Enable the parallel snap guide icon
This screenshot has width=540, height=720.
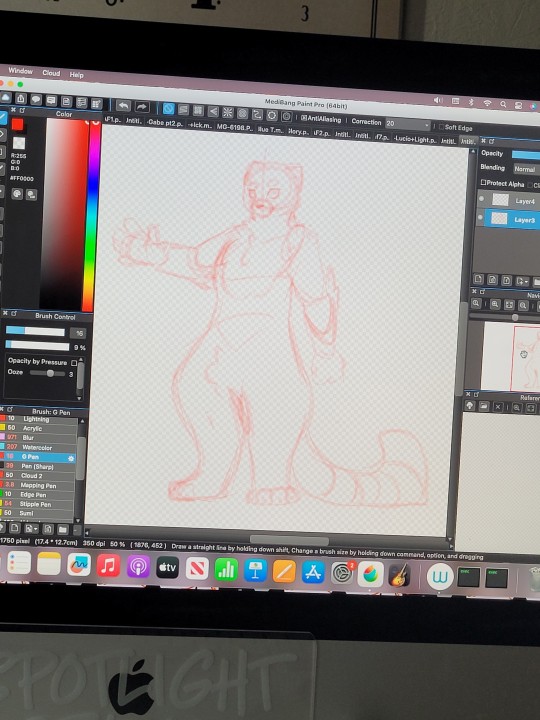(x=183, y=110)
